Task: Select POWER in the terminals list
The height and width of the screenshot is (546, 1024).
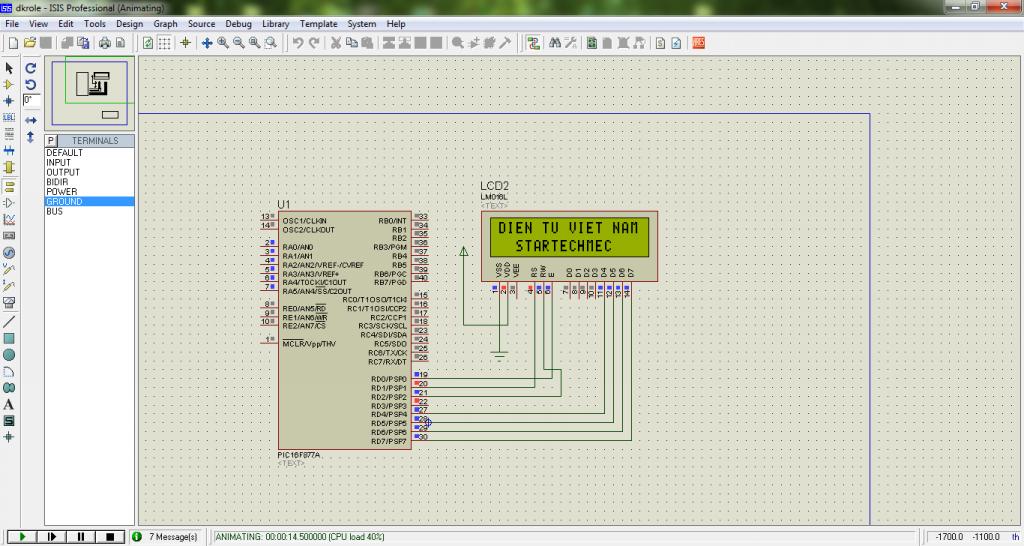Action: pyautogui.click(x=62, y=192)
